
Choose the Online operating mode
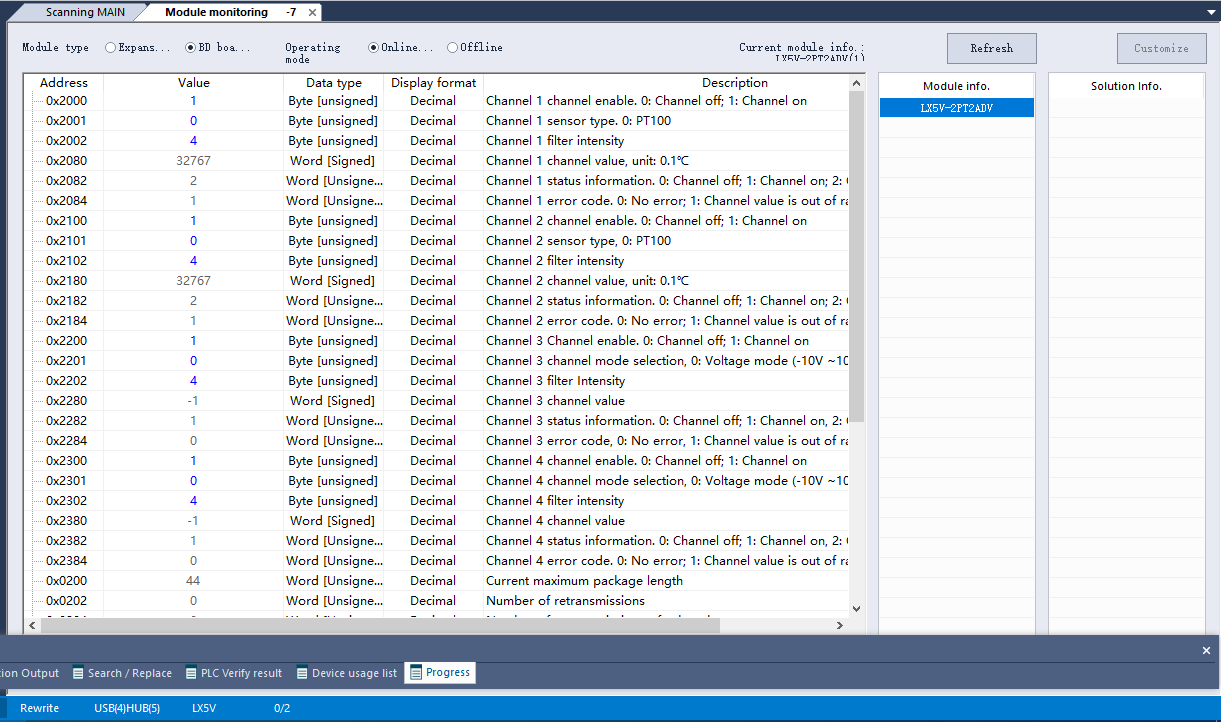coord(374,47)
